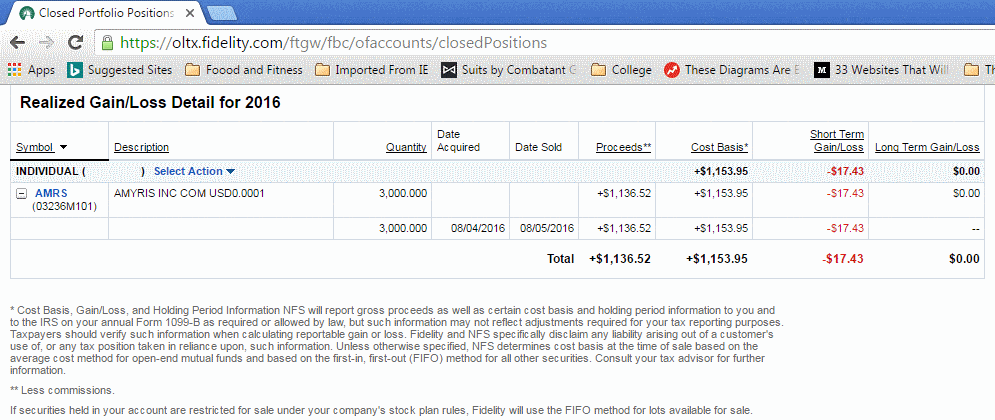Click the green secure padlock icon
Image resolution: width=995 pixels, height=420 pixels.
click(107, 43)
